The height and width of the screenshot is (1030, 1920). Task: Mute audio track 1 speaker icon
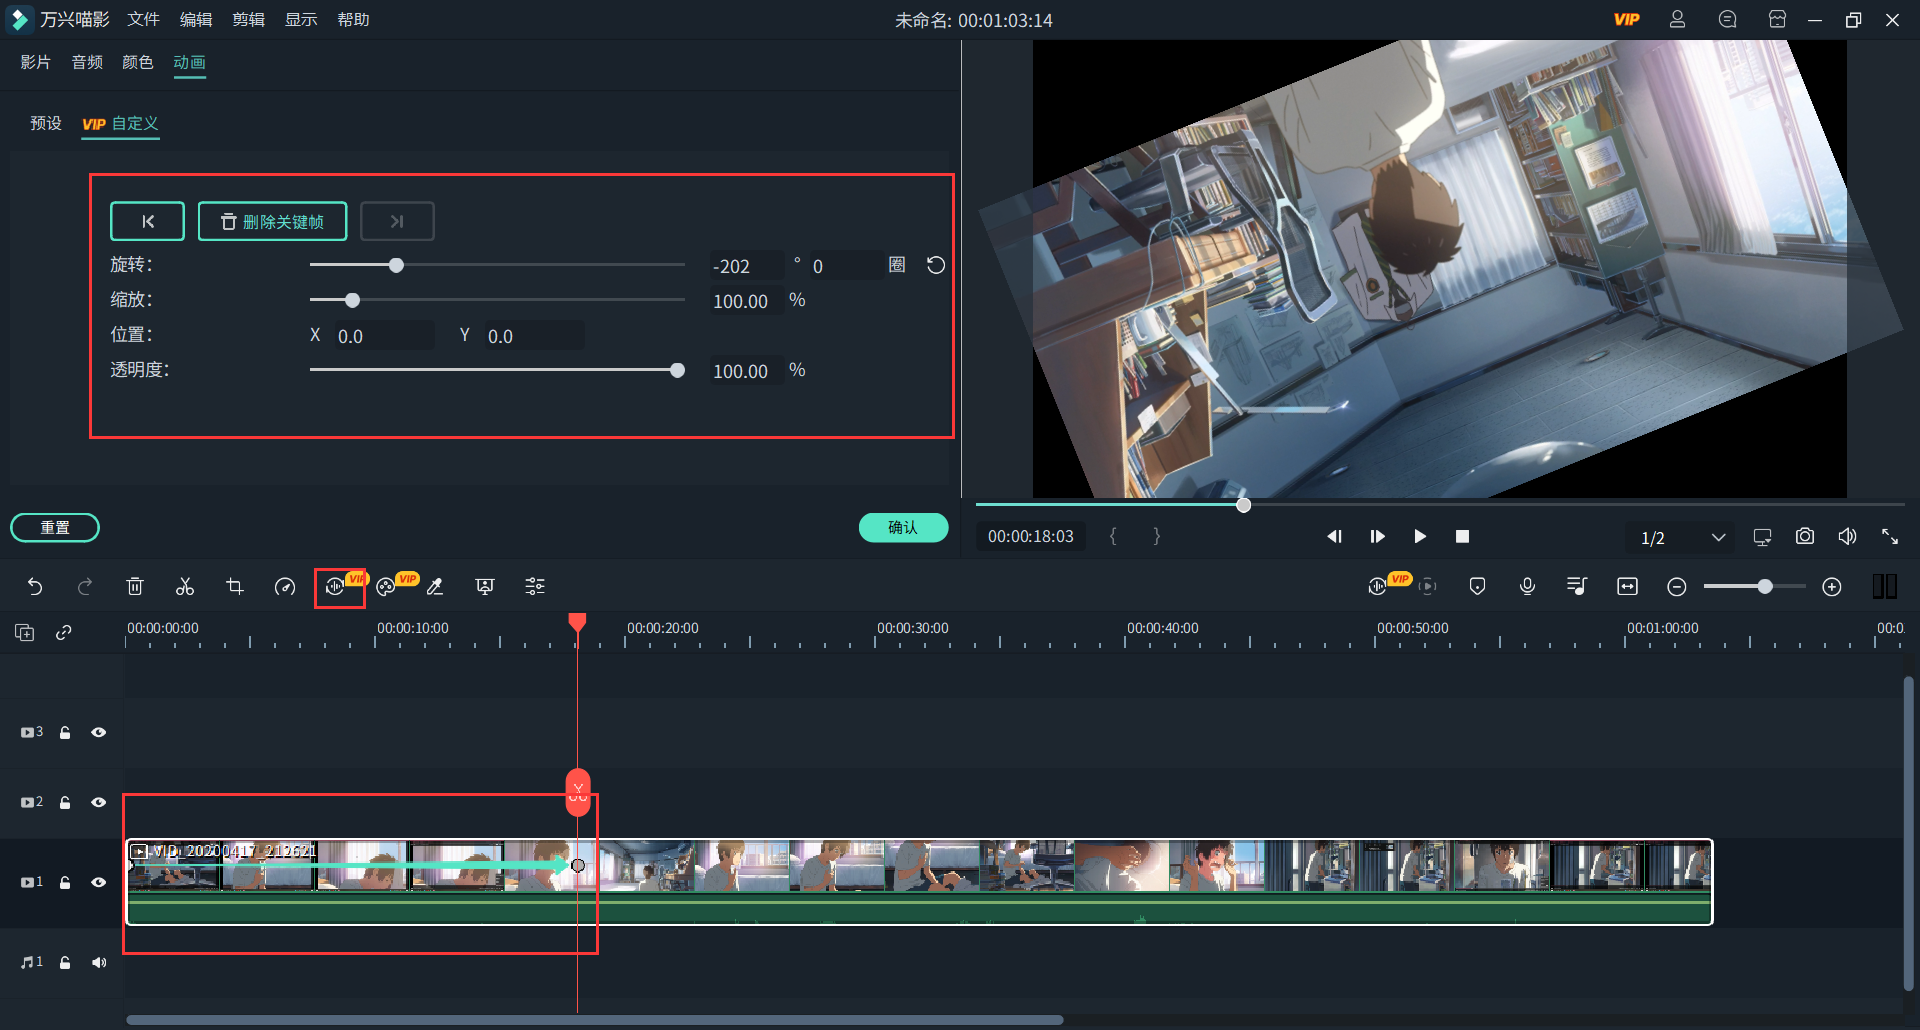pyautogui.click(x=98, y=962)
